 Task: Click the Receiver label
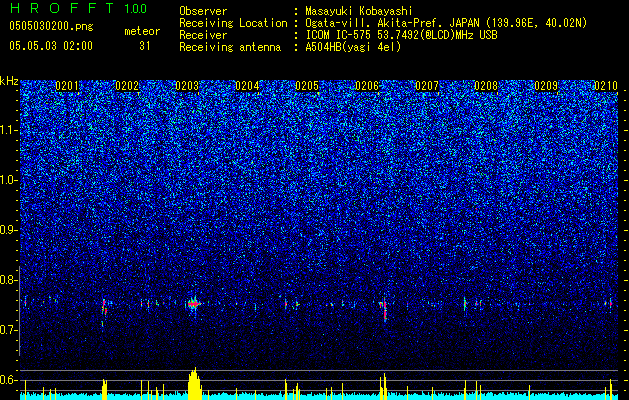(x=203, y=35)
